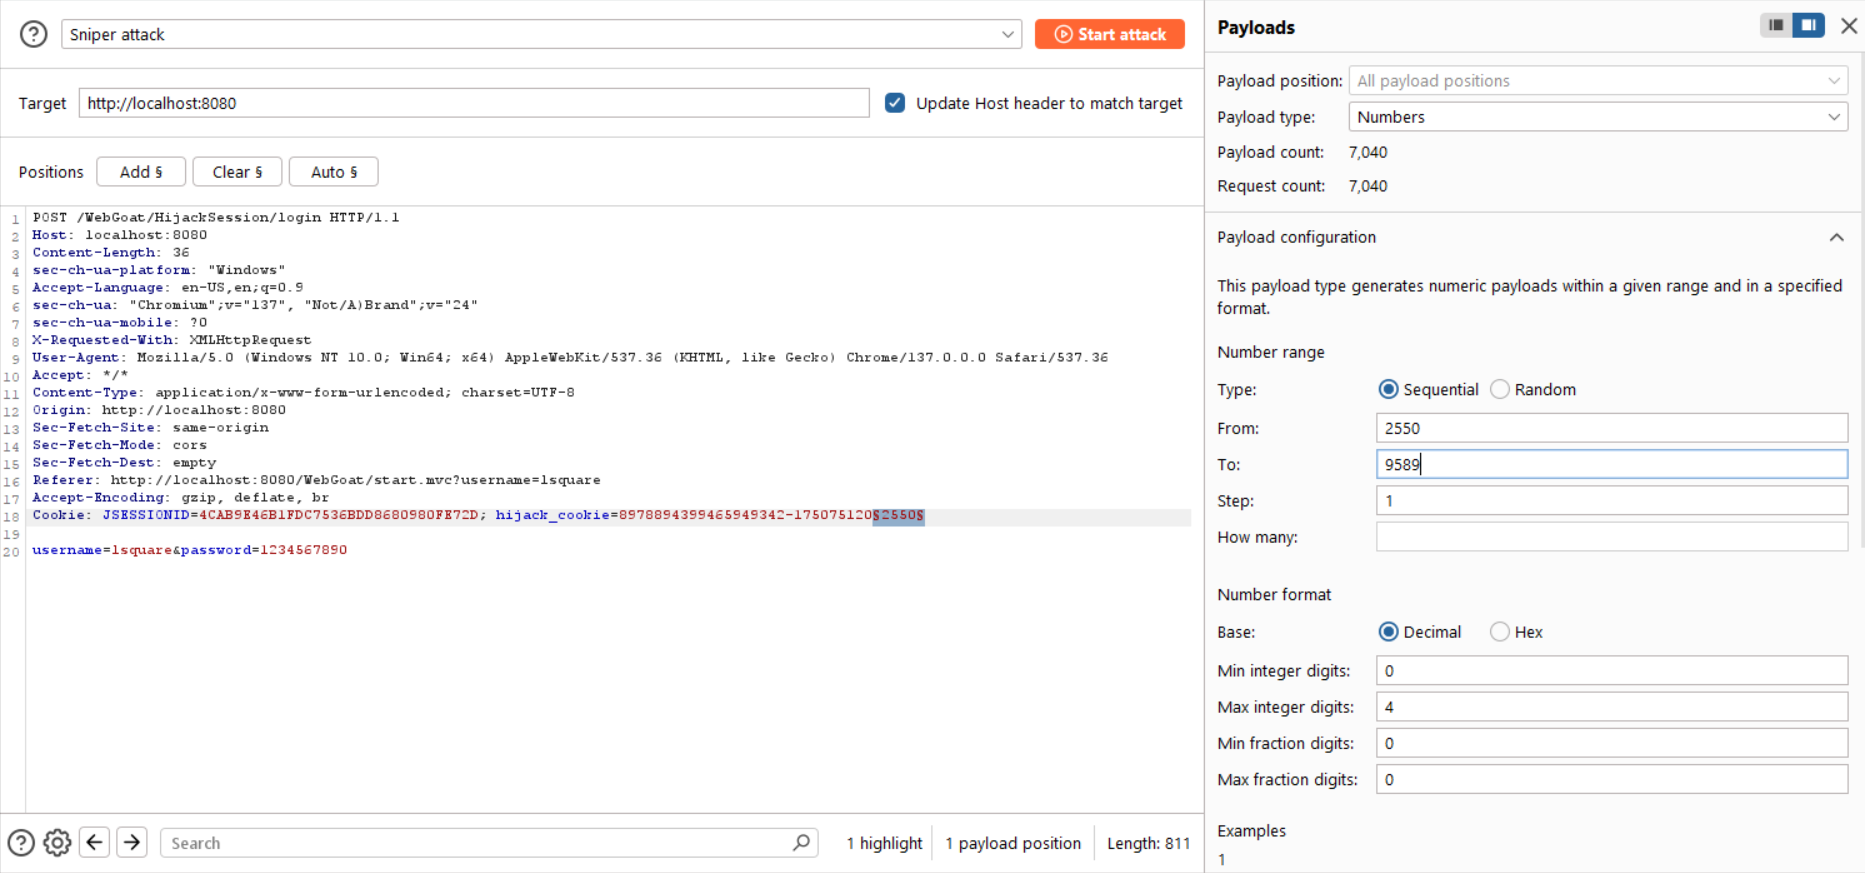Switch Payloads panel to left layout icon
1865x873 pixels.
tap(1776, 25)
